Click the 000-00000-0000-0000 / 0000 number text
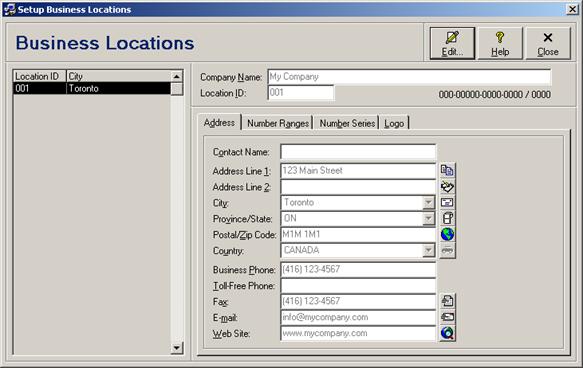Image resolution: width=583 pixels, height=368 pixels. click(x=495, y=94)
